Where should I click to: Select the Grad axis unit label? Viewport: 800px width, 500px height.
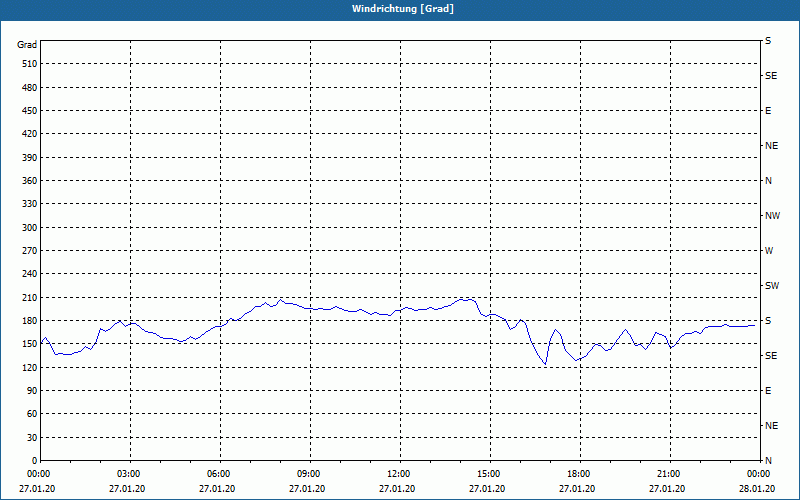click(x=27, y=45)
